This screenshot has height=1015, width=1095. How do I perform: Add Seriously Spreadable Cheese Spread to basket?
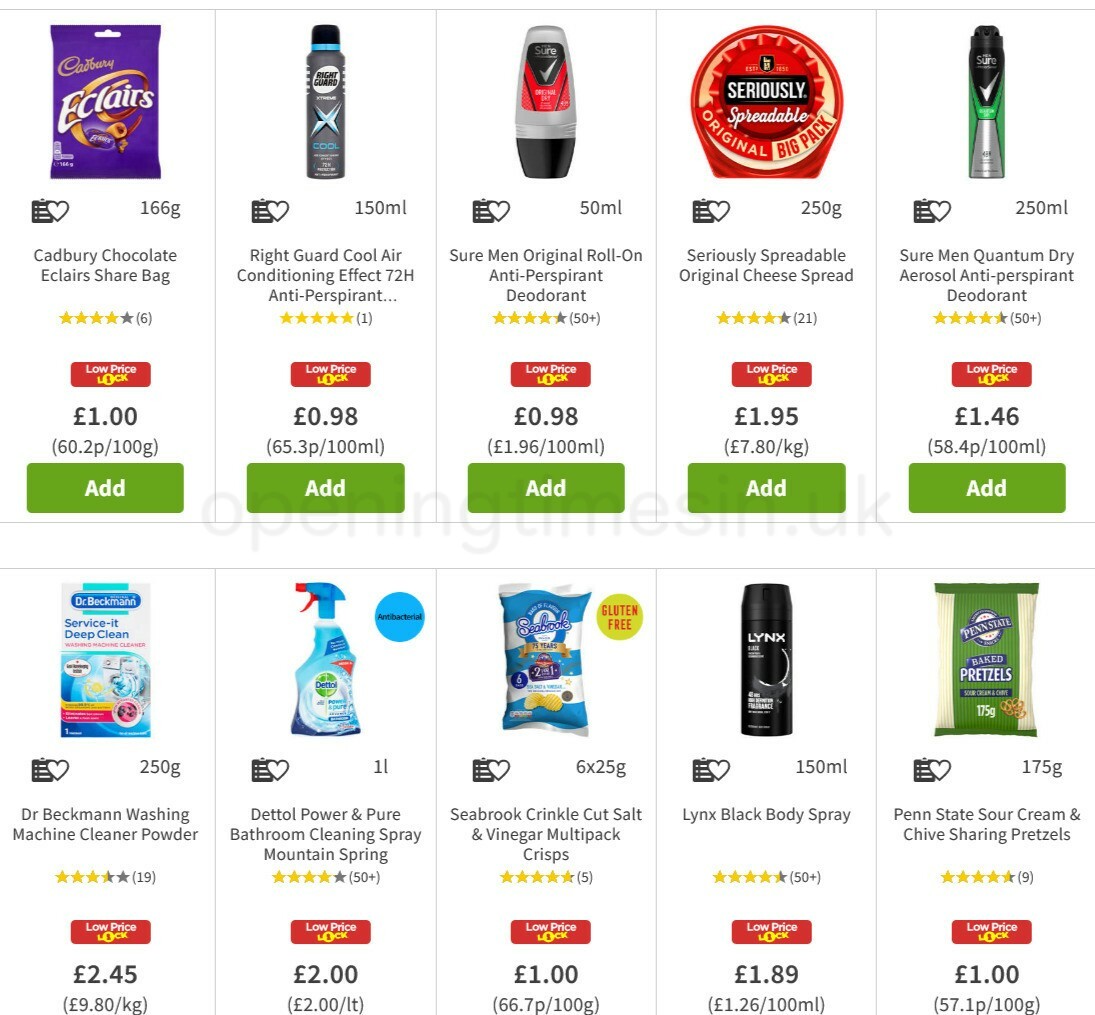coord(766,488)
